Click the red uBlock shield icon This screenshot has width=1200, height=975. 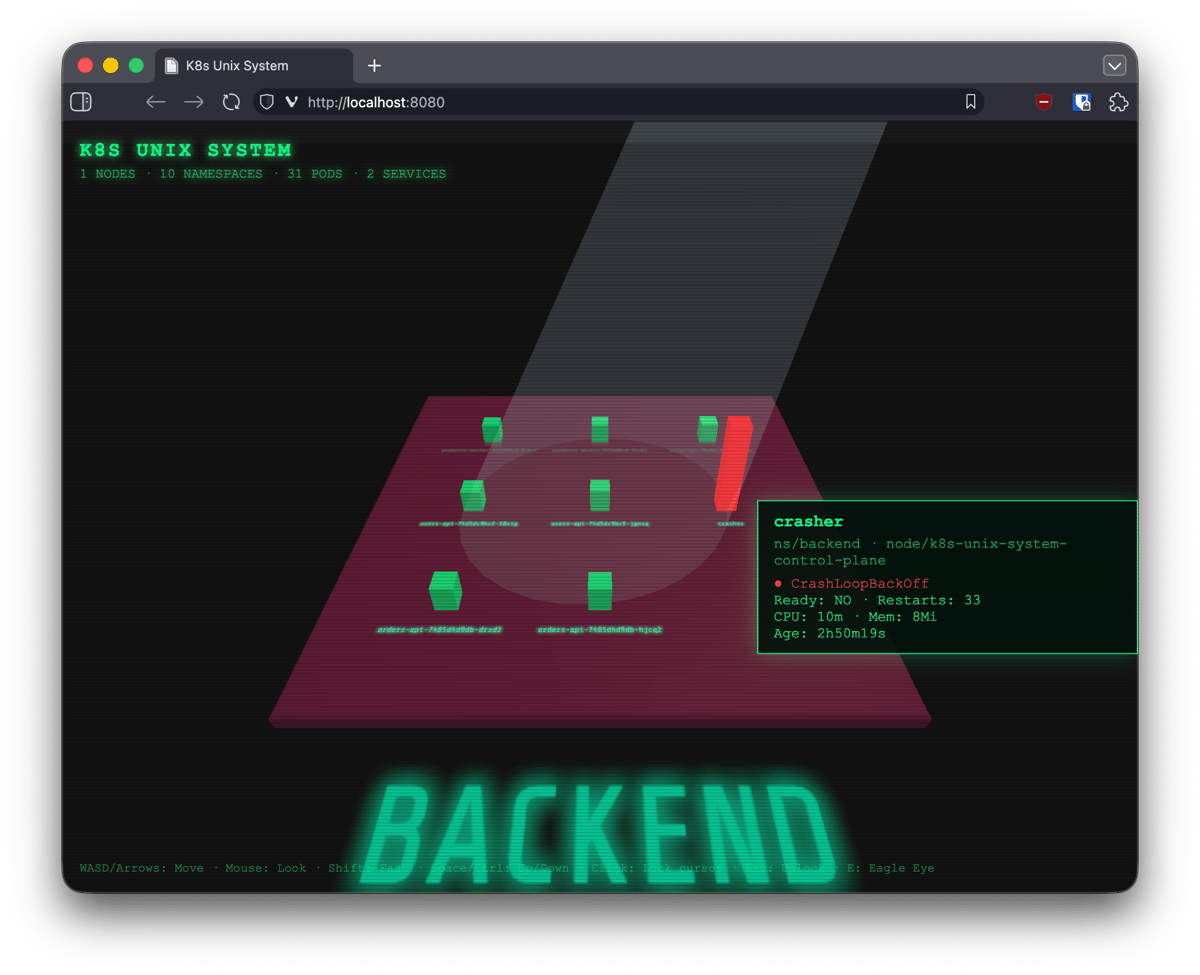point(1044,102)
